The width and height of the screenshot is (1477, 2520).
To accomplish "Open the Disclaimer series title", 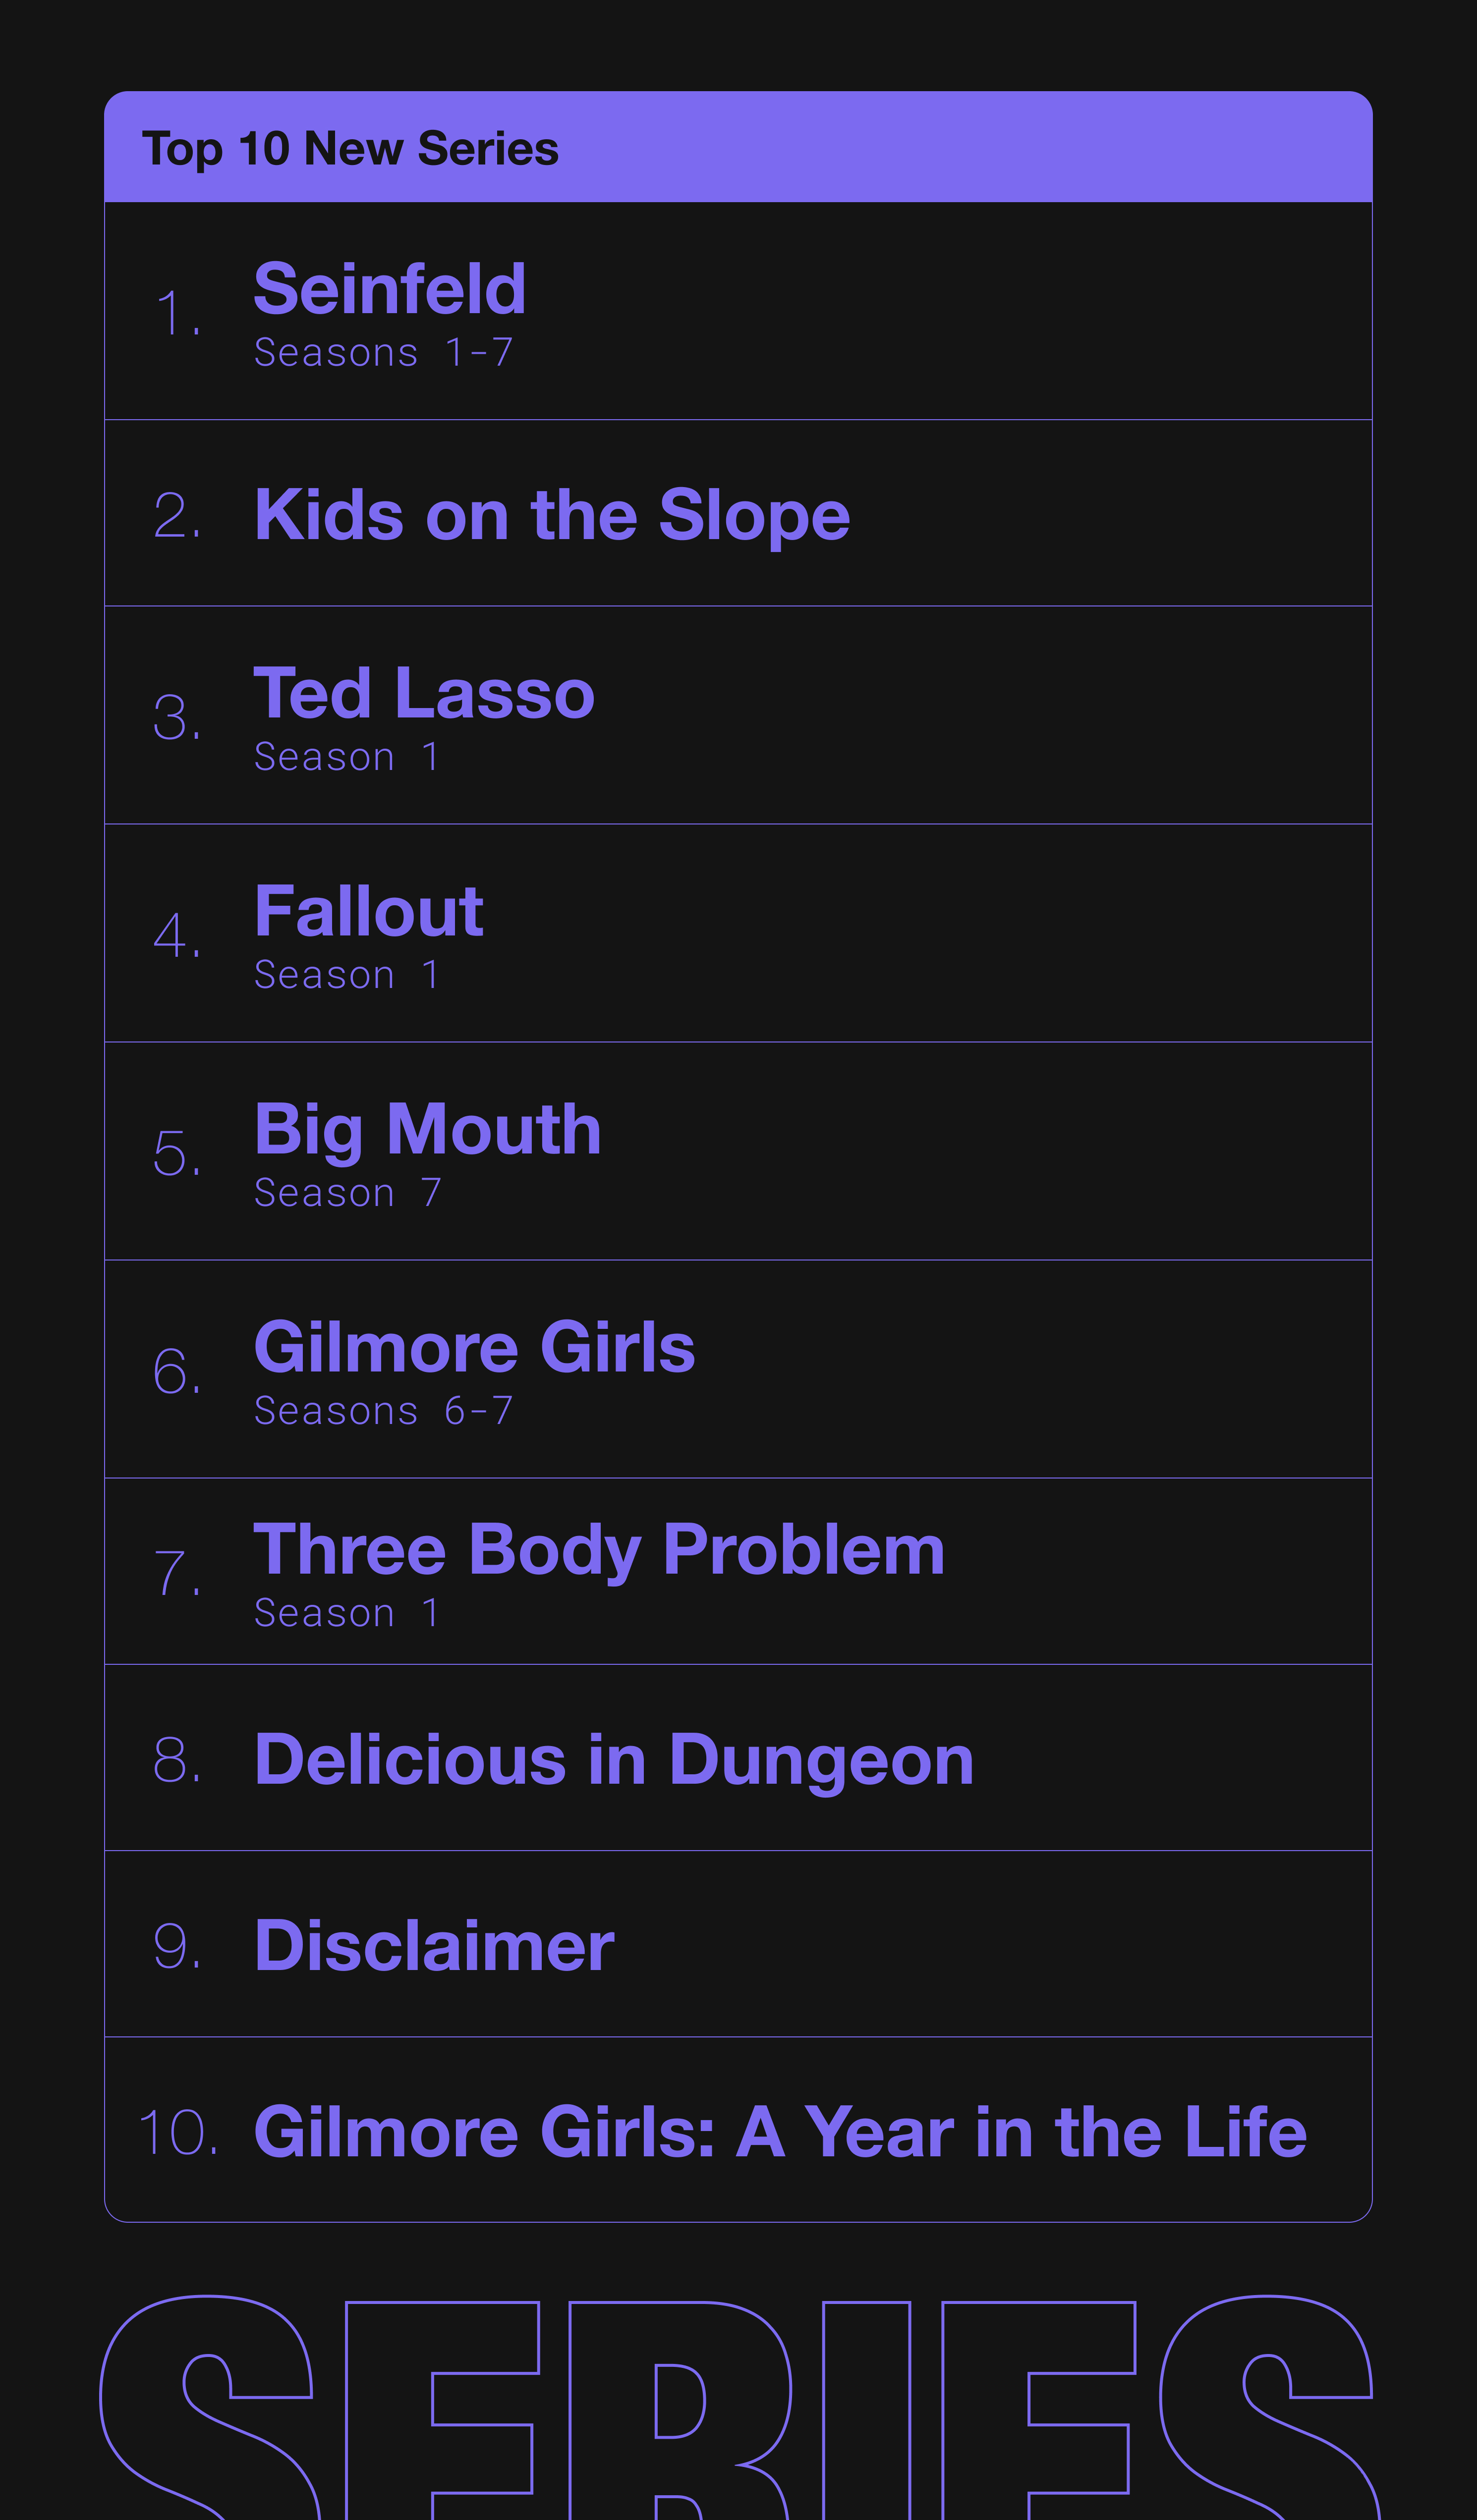I will tap(434, 1946).
